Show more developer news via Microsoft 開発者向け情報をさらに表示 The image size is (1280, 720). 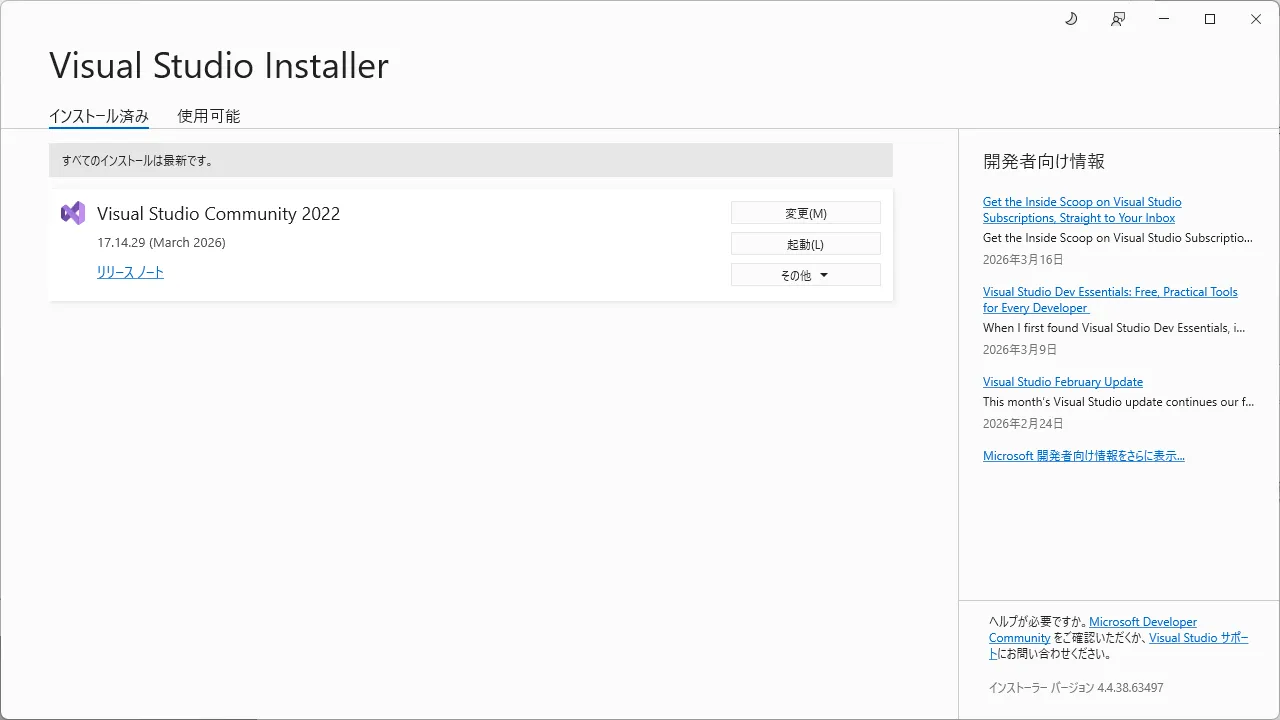[x=1083, y=455]
